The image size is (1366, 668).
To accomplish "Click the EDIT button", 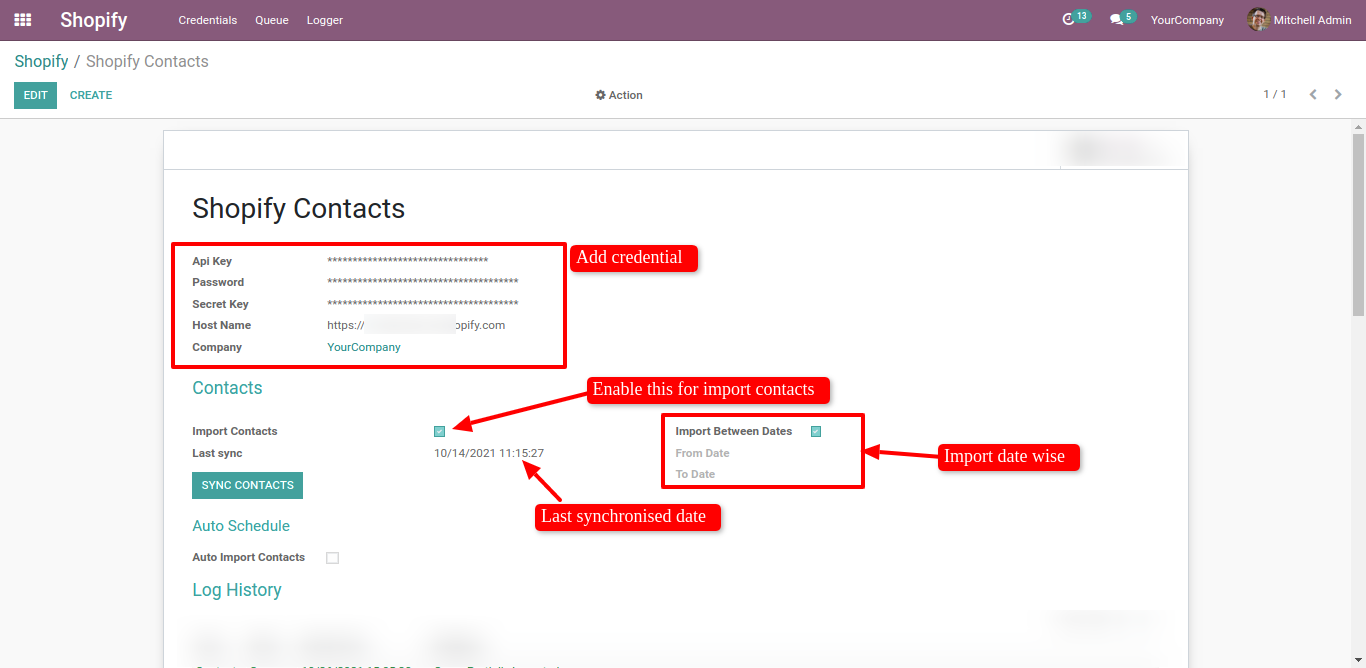I will 36,95.
